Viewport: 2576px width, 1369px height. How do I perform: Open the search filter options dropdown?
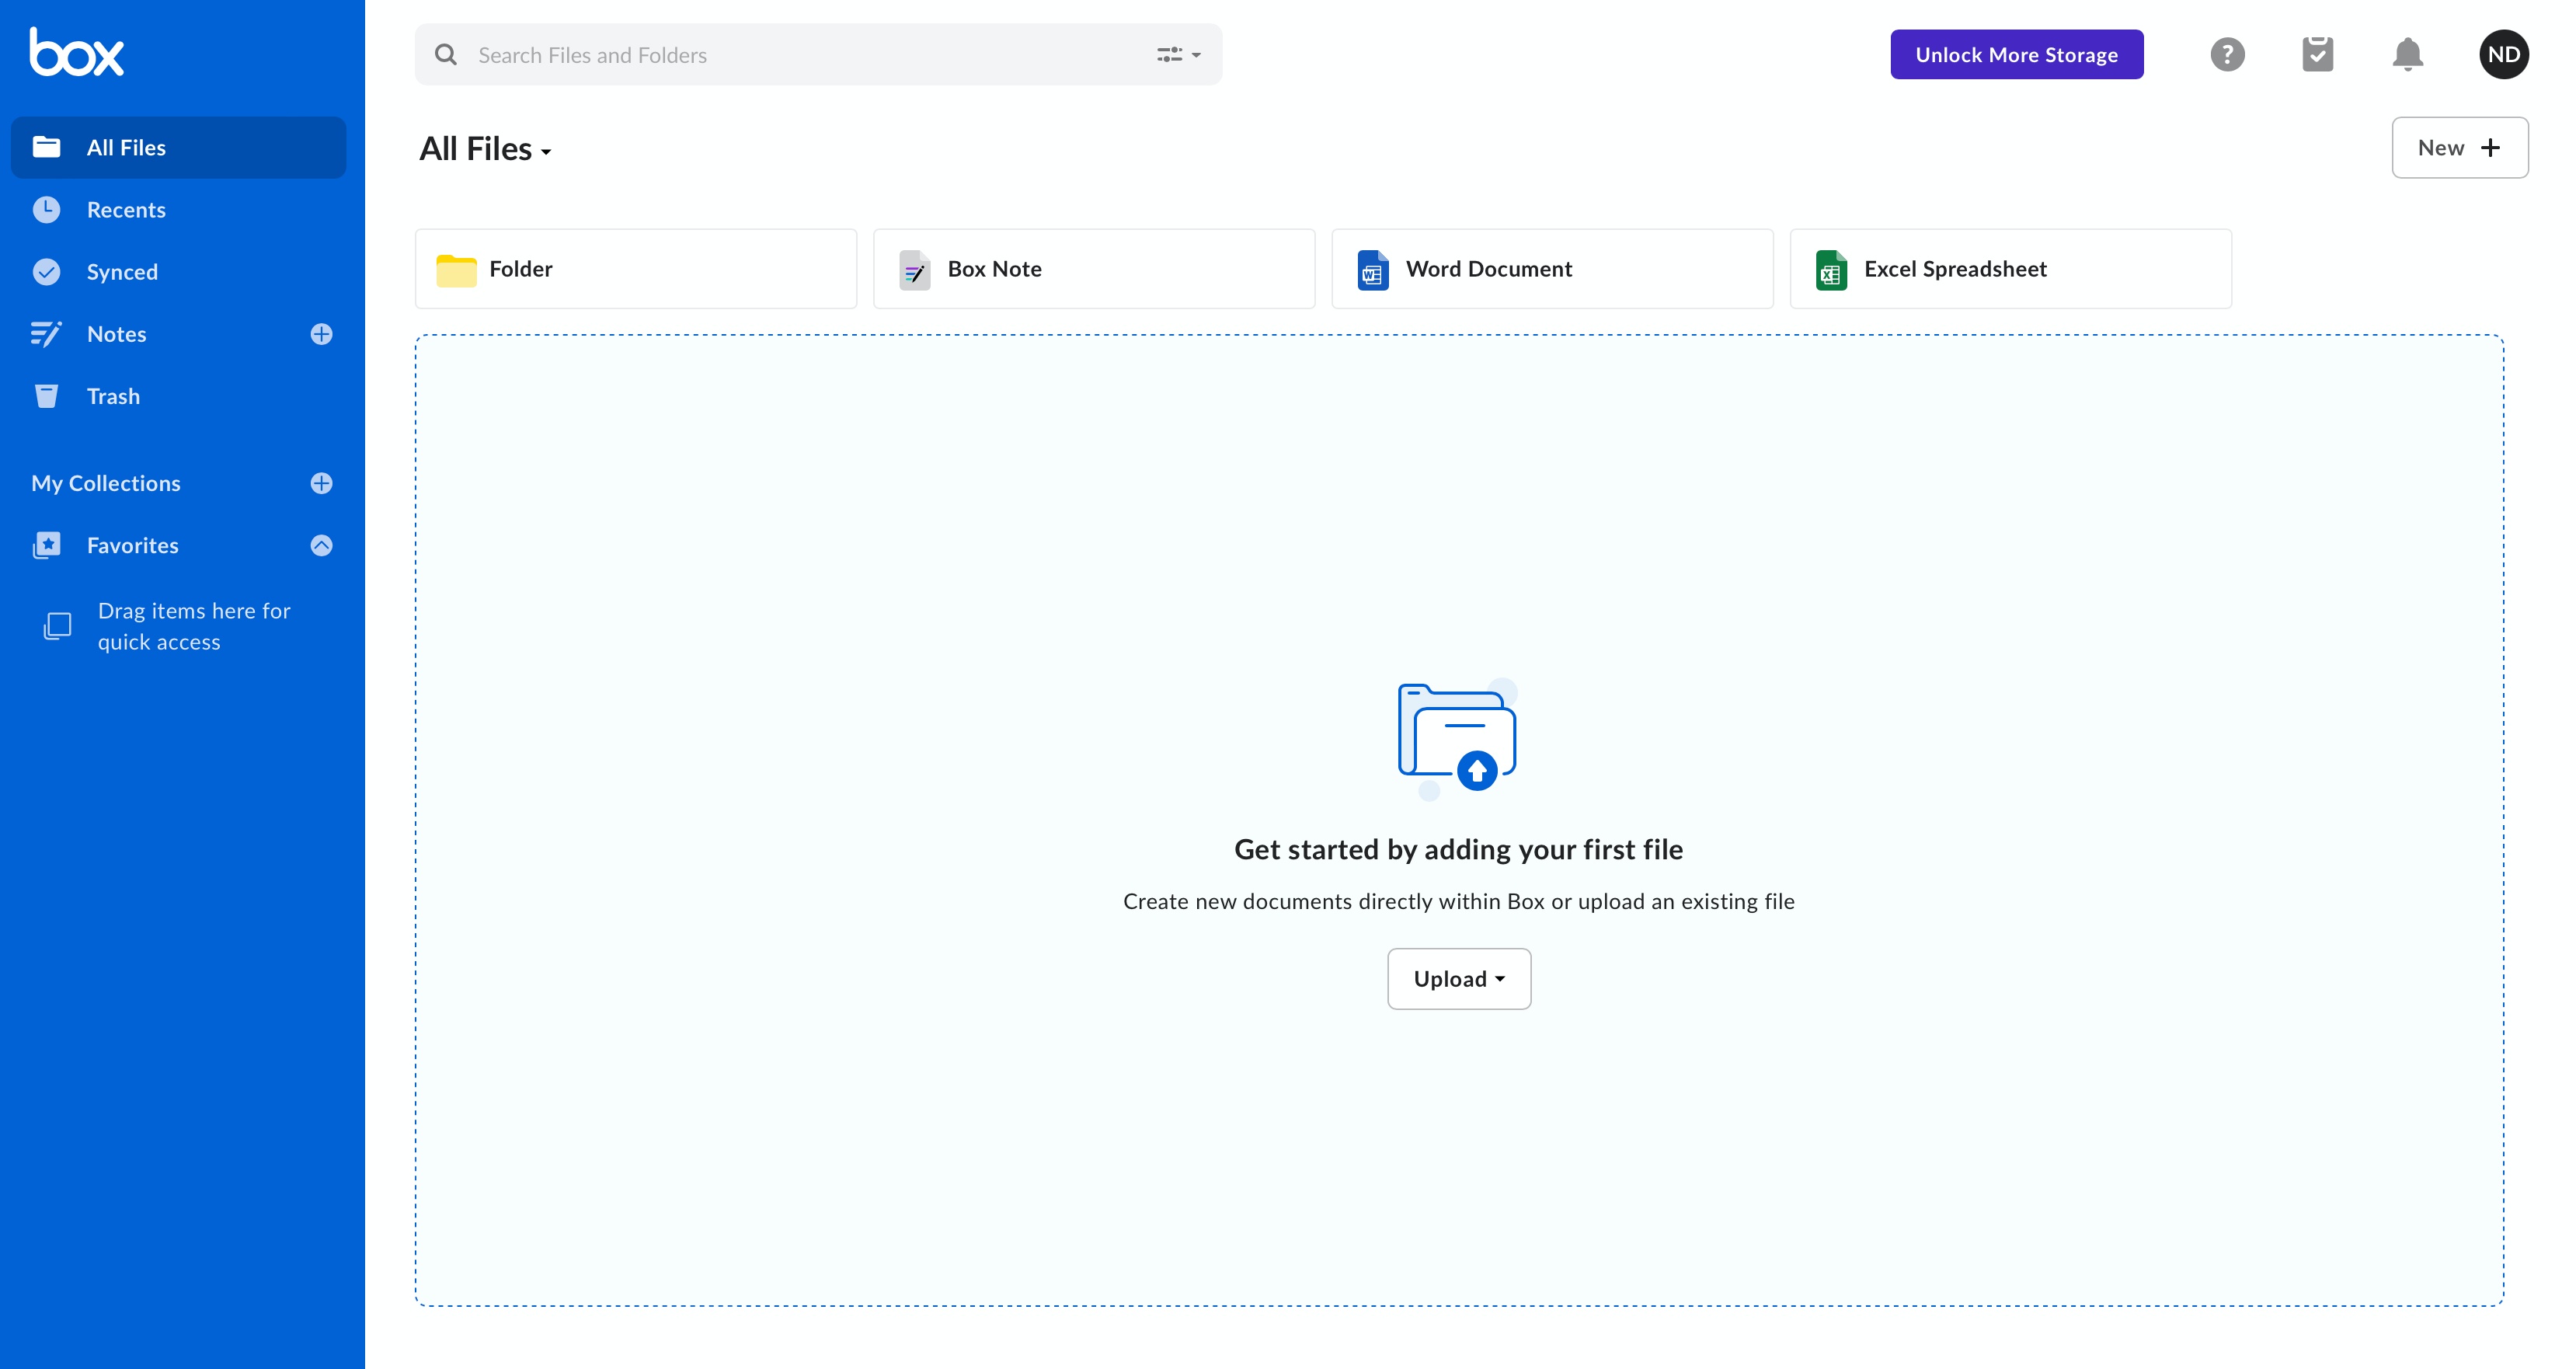tap(1177, 55)
